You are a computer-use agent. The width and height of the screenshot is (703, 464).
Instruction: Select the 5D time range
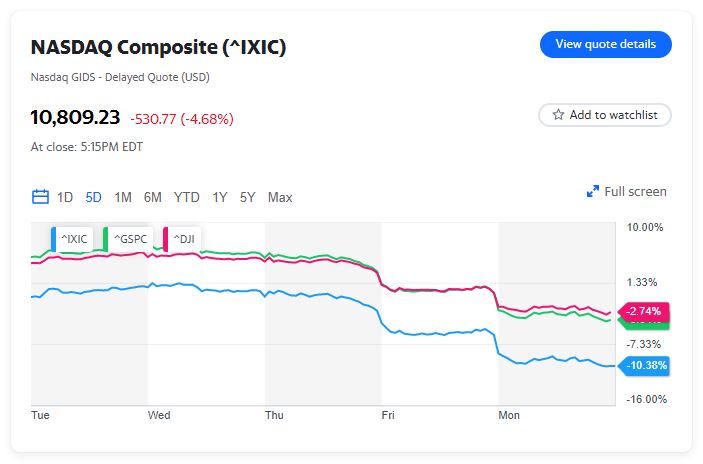coord(94,197)
